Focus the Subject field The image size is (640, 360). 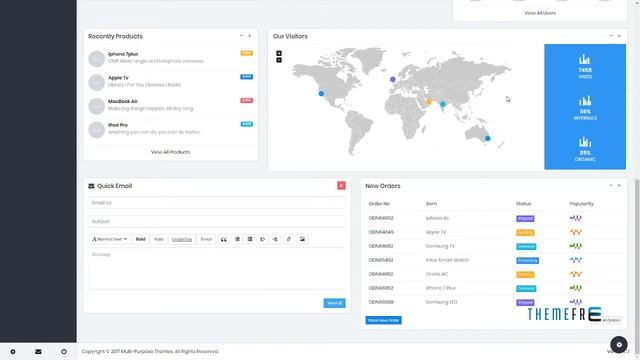[217, 221]
